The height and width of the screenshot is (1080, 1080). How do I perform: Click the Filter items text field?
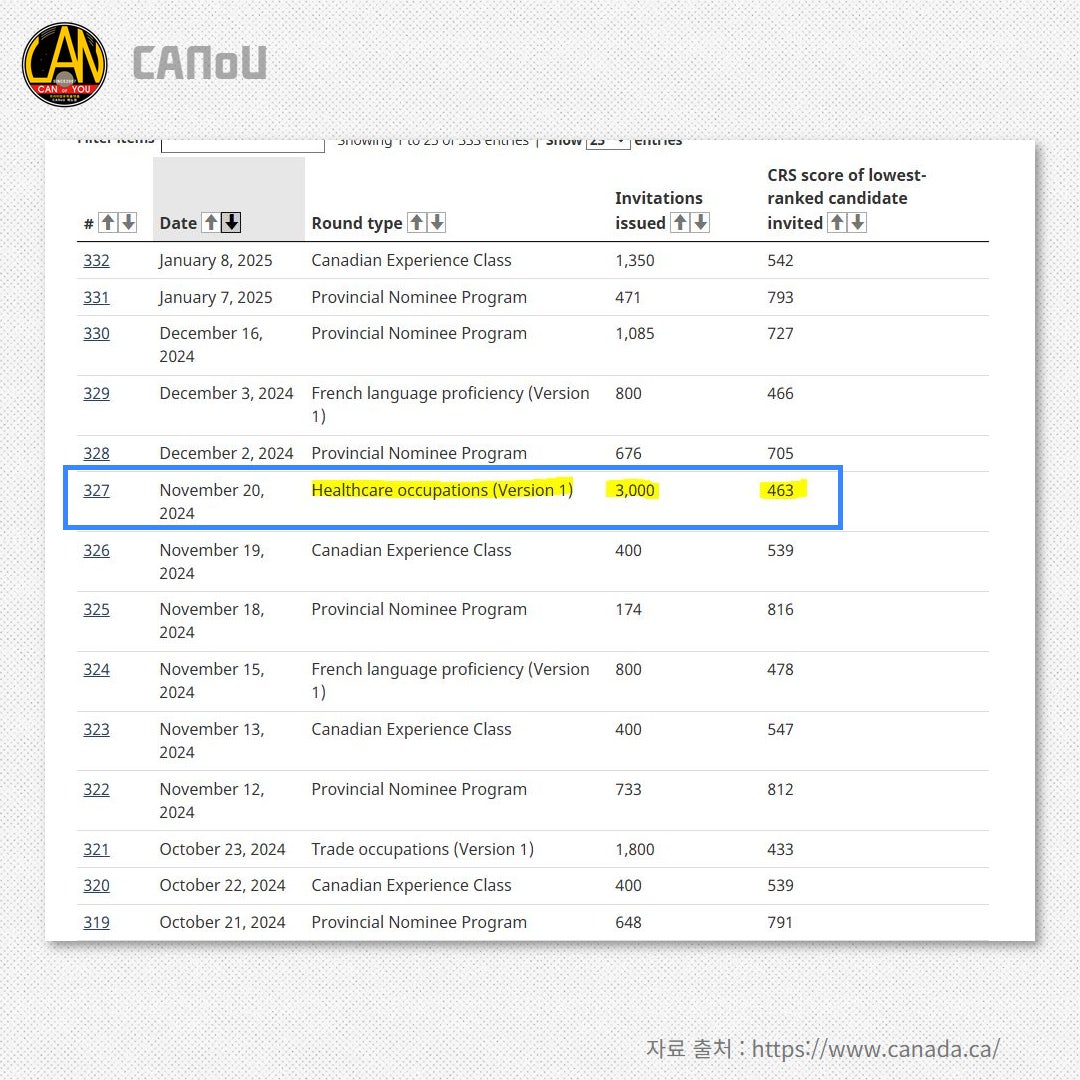pos(243,144)
